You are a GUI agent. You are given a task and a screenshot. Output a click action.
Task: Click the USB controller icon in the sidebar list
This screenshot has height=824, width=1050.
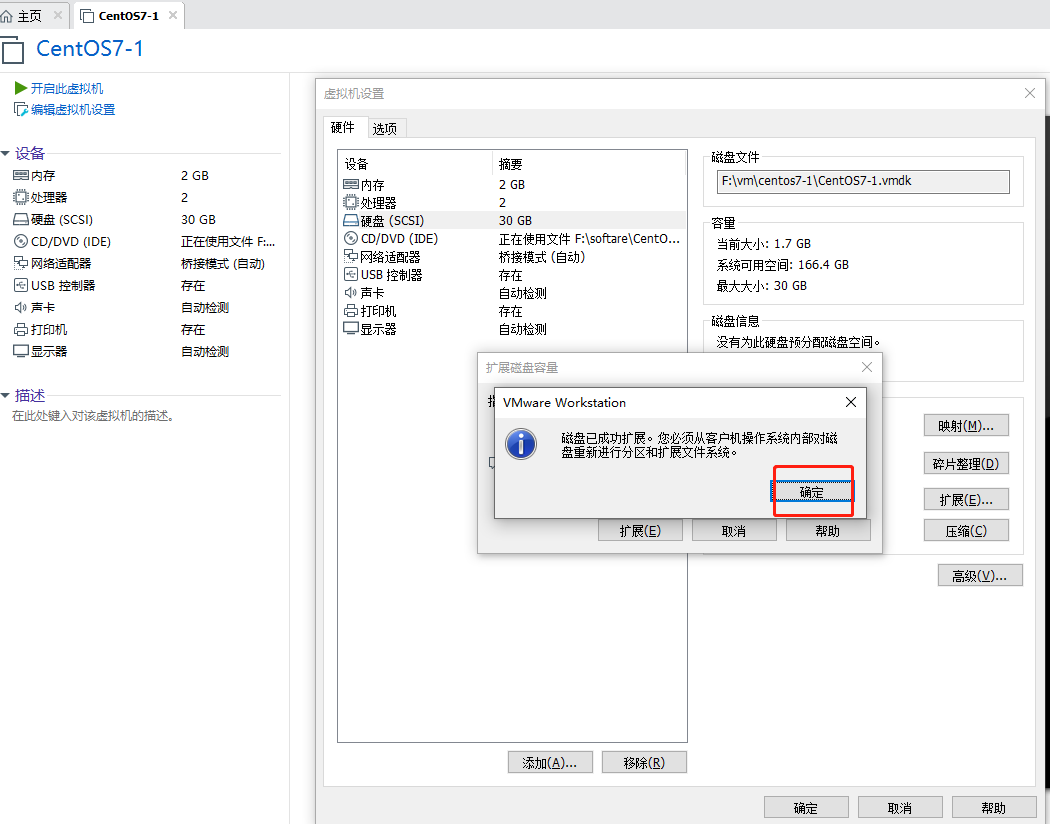[21, 286]
